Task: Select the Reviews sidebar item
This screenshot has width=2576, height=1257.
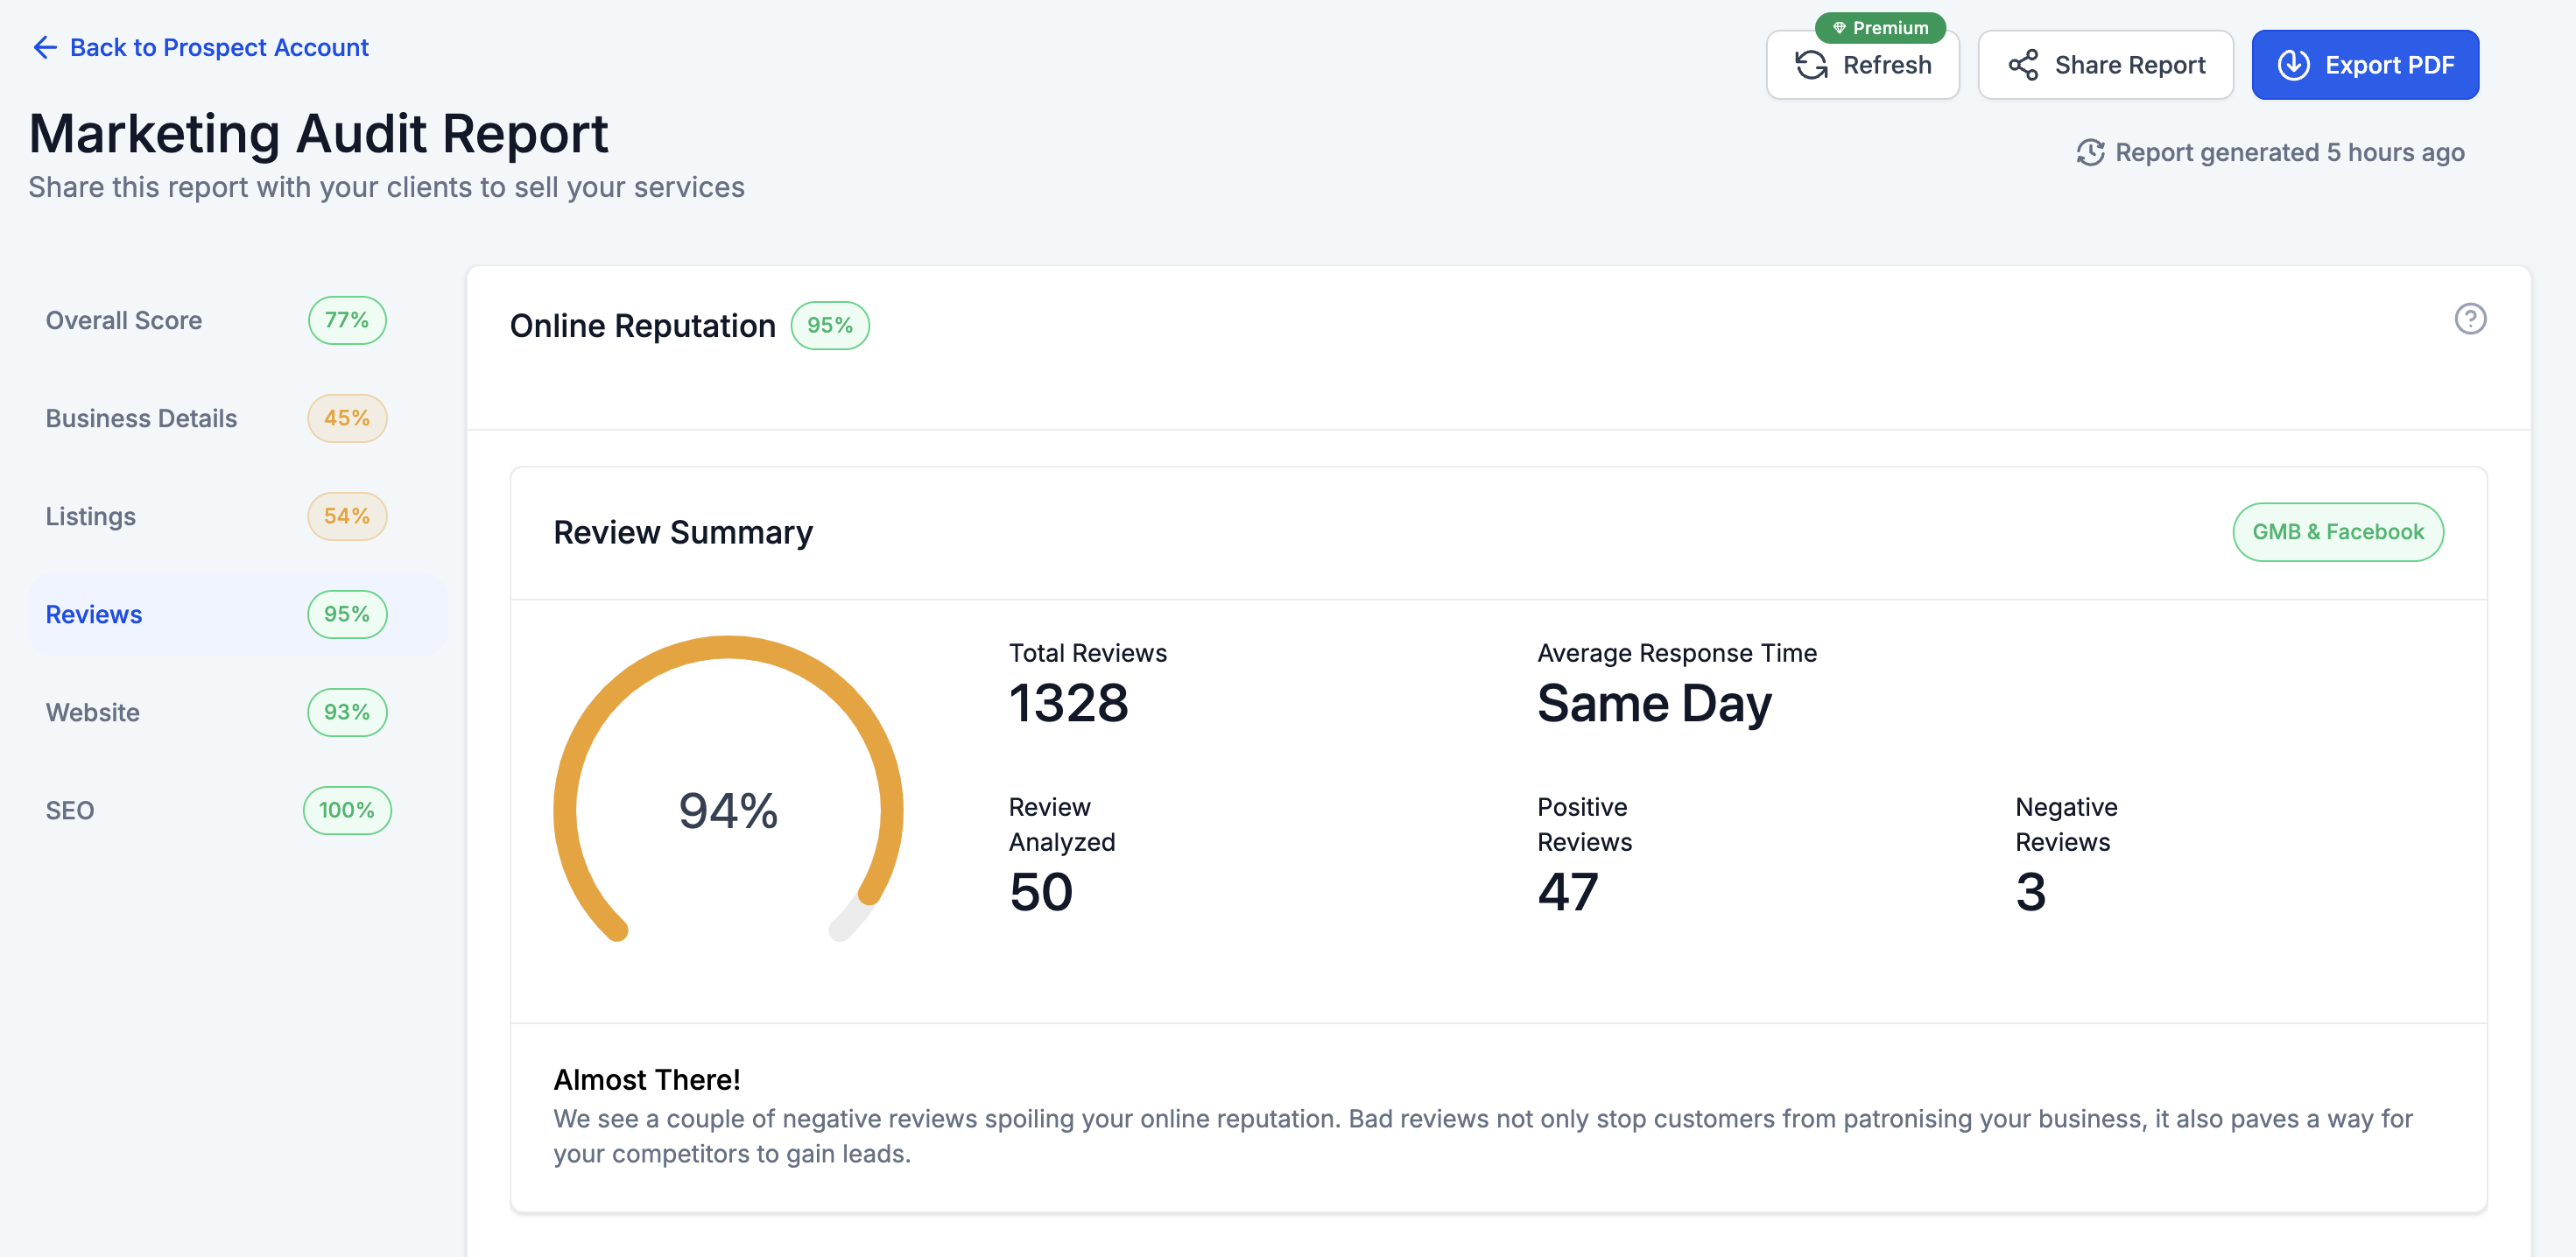Action: point(94,614)
